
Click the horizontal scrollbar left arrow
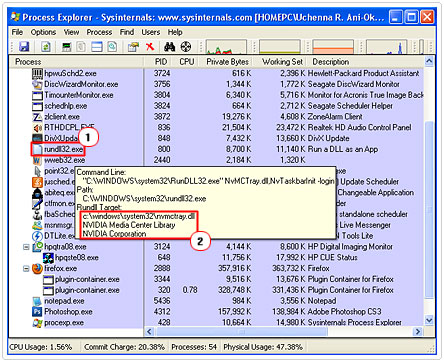(149, 332)
